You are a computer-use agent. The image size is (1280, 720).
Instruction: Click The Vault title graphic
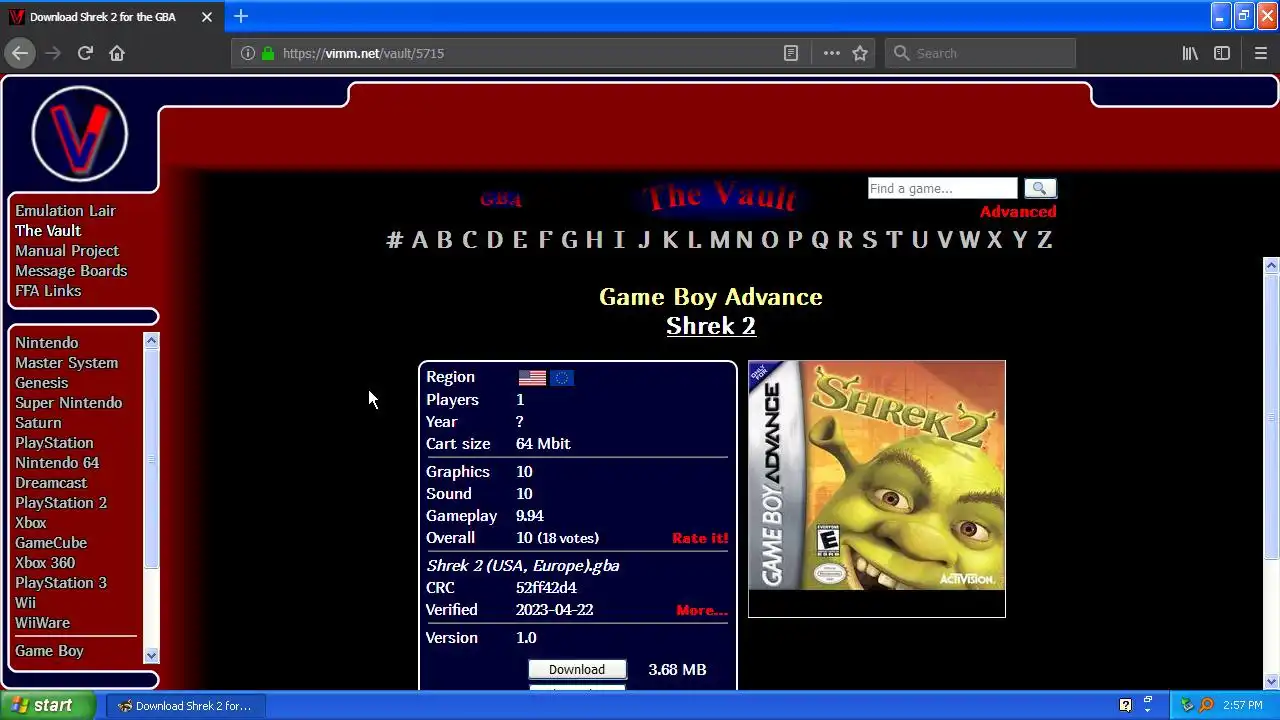coord(720,197)
